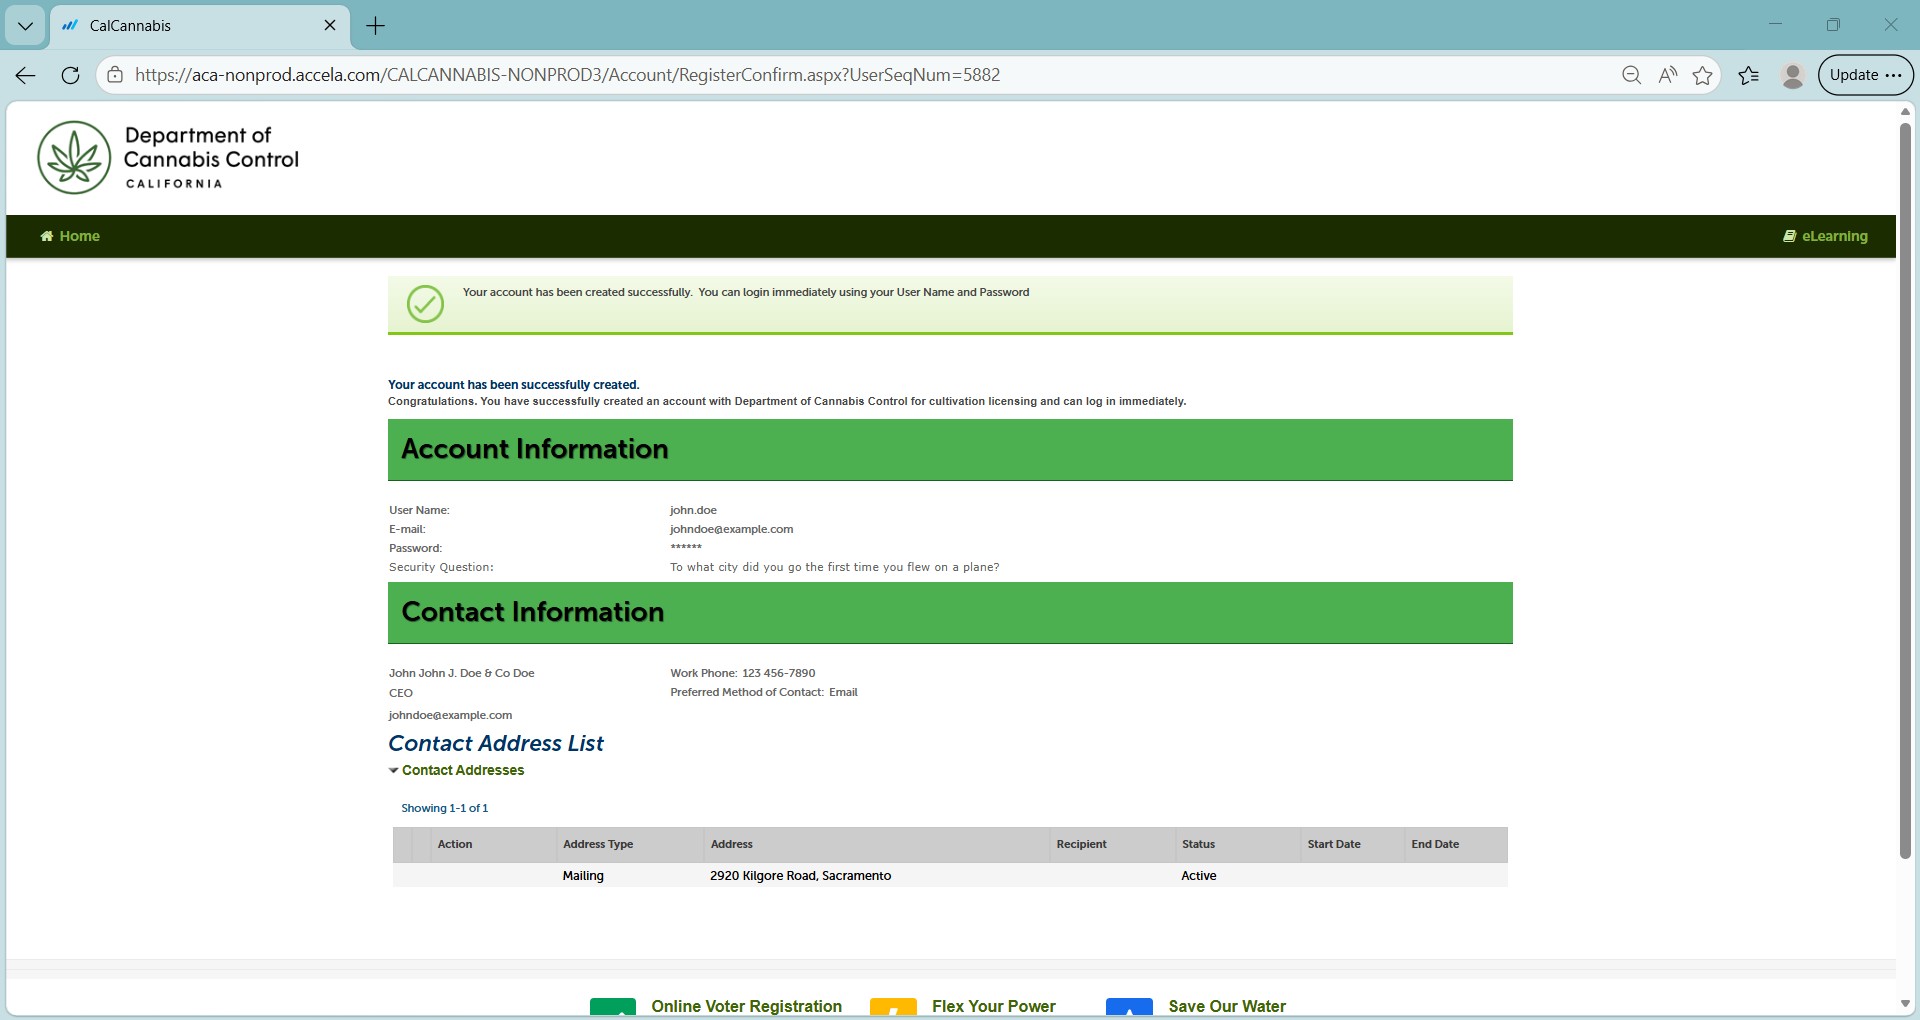Add this page to favorites star
The height and width of the screenshot is (1020, 1920).
coord(1703,75)
